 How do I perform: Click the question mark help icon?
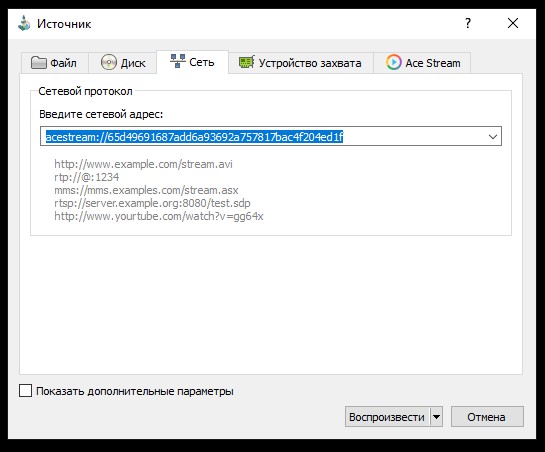468,23
